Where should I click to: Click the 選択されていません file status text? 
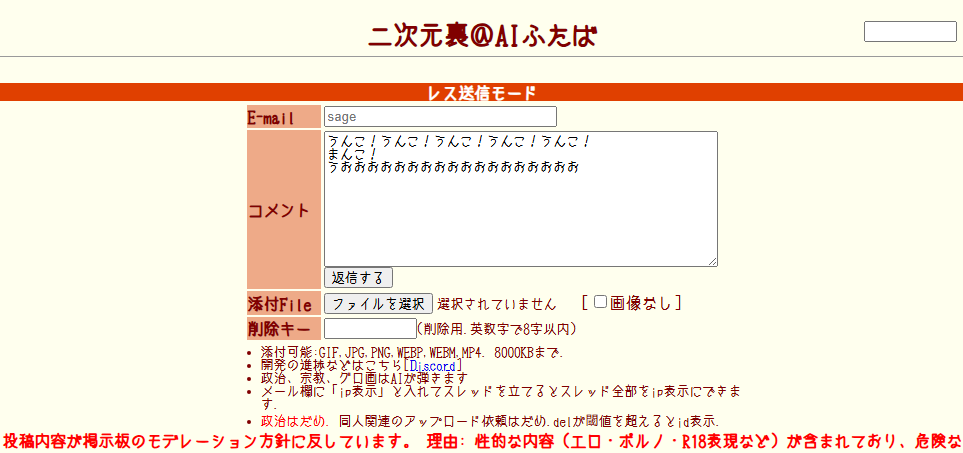(497, 304)
